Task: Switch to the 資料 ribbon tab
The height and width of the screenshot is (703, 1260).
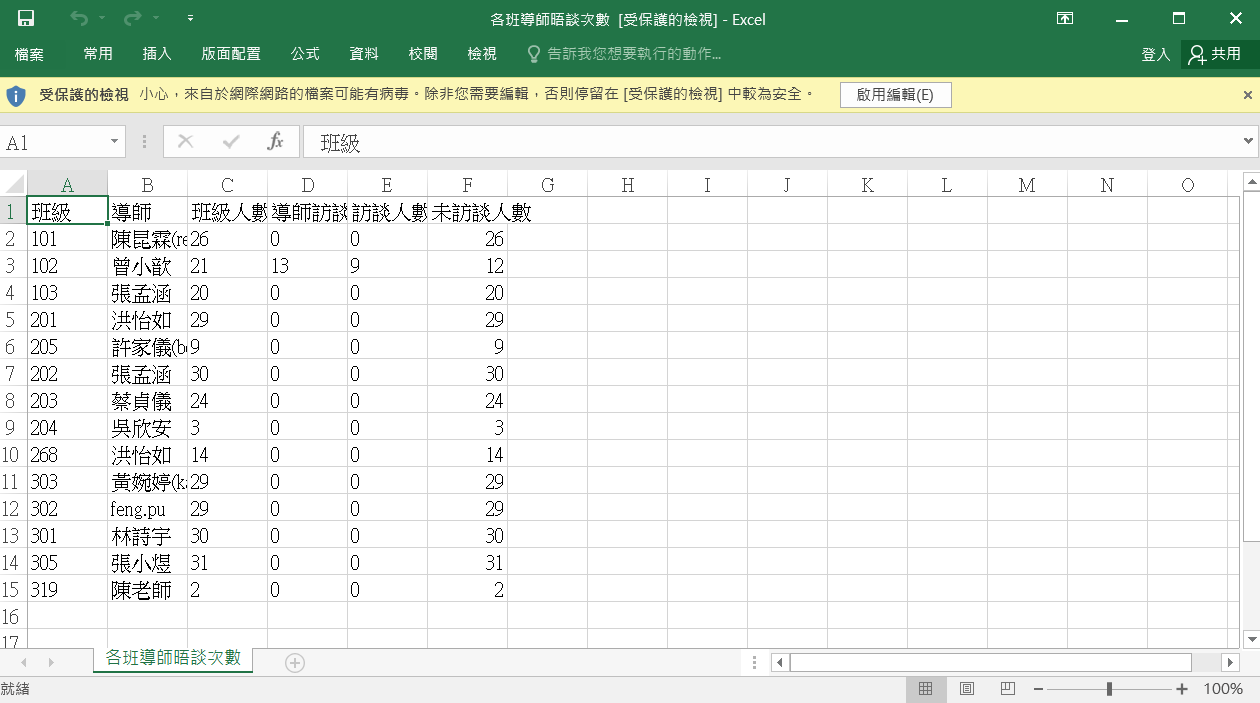Action: point(364,54)
